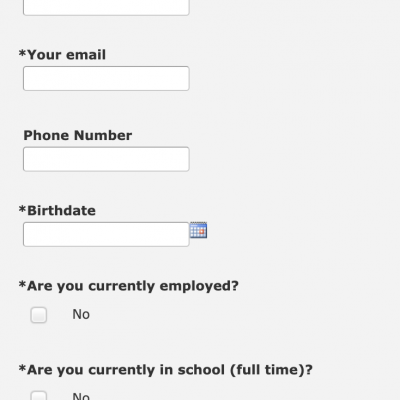This screenshot has width=400, height=400.
Task: Select the Are you currently employed question
Action: [x=129, y=286]
